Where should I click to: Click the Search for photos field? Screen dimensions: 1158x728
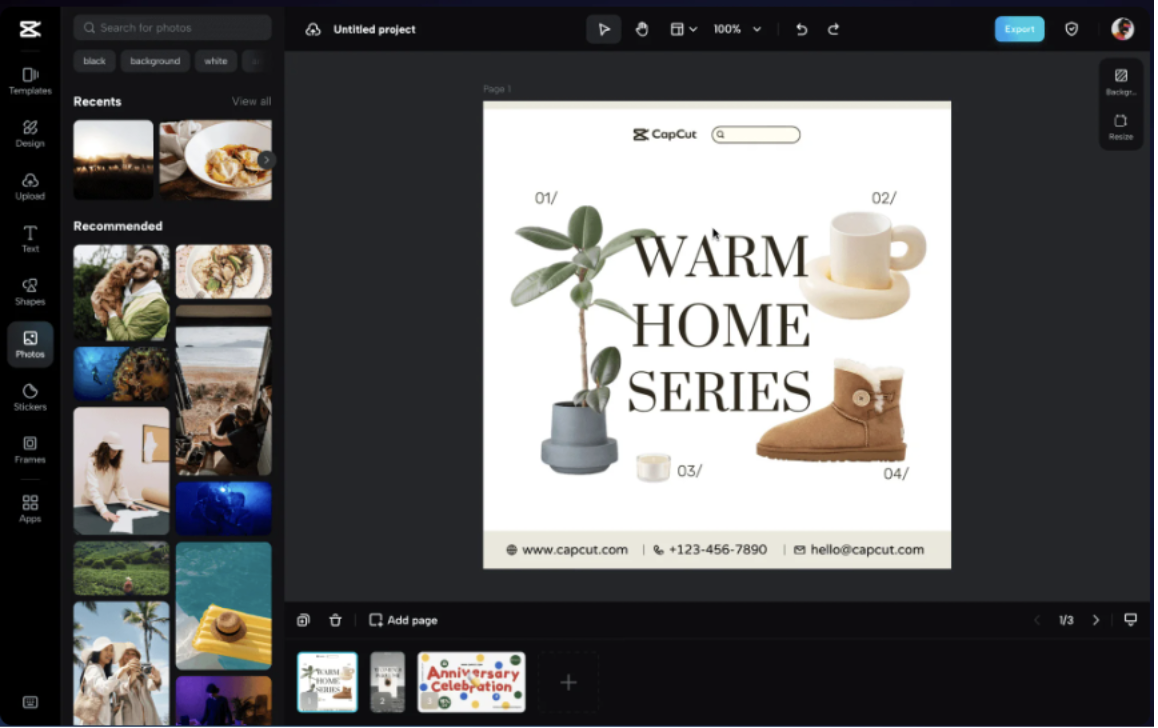tap(172, 28)
